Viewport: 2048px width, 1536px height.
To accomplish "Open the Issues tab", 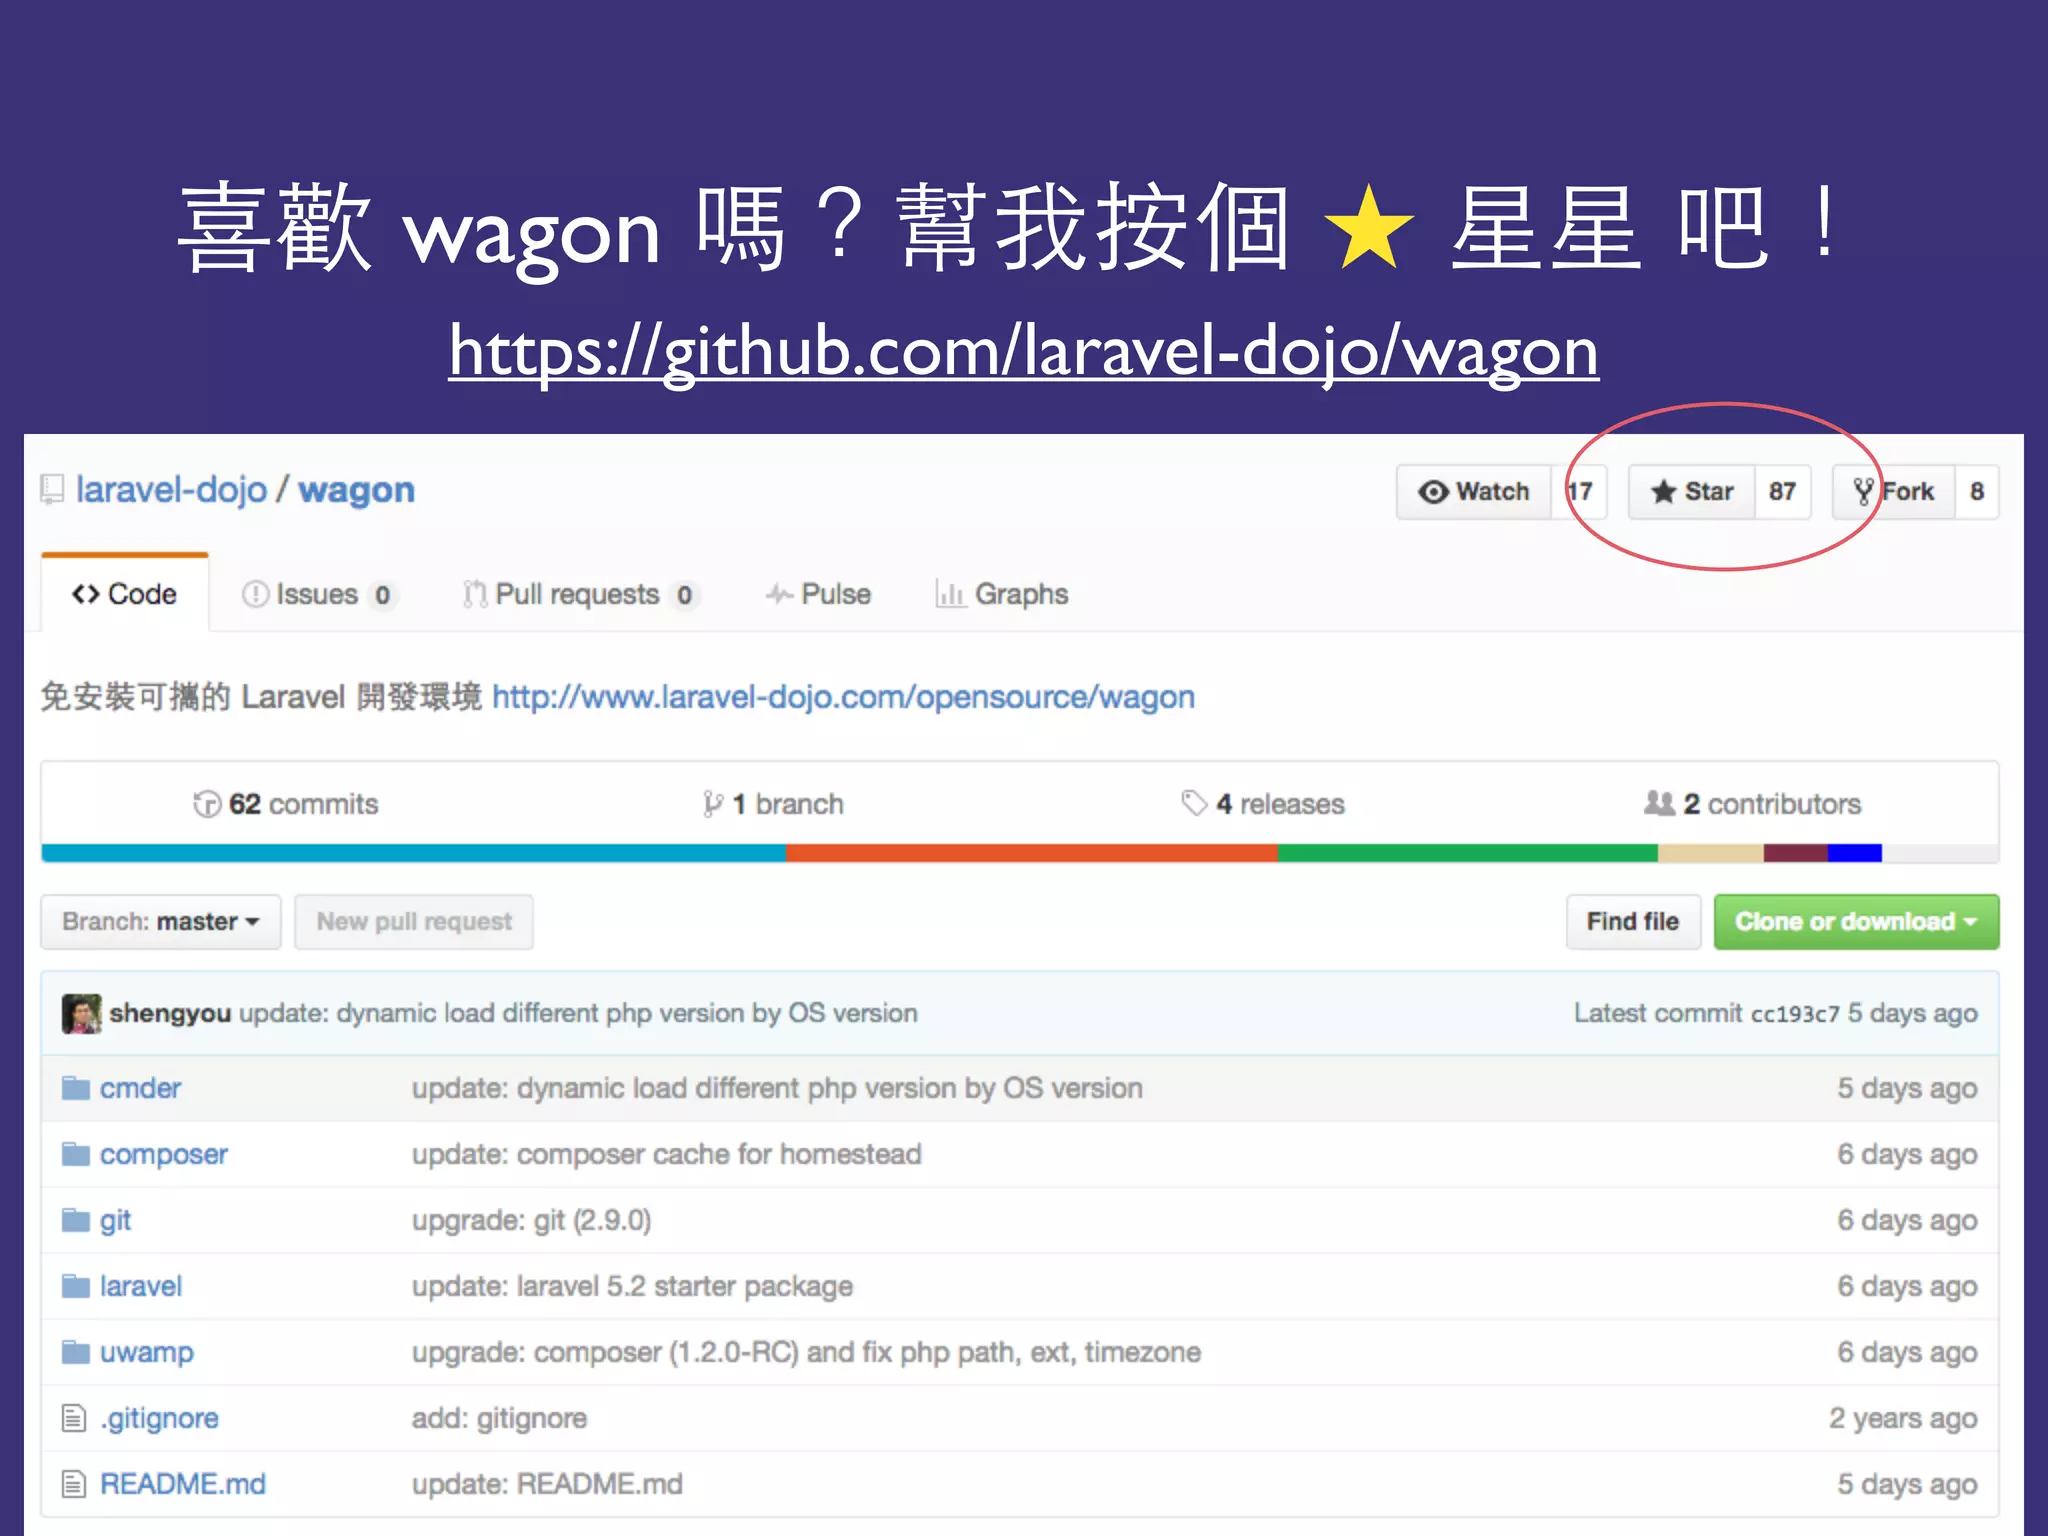I will click(x=320, y=594).
